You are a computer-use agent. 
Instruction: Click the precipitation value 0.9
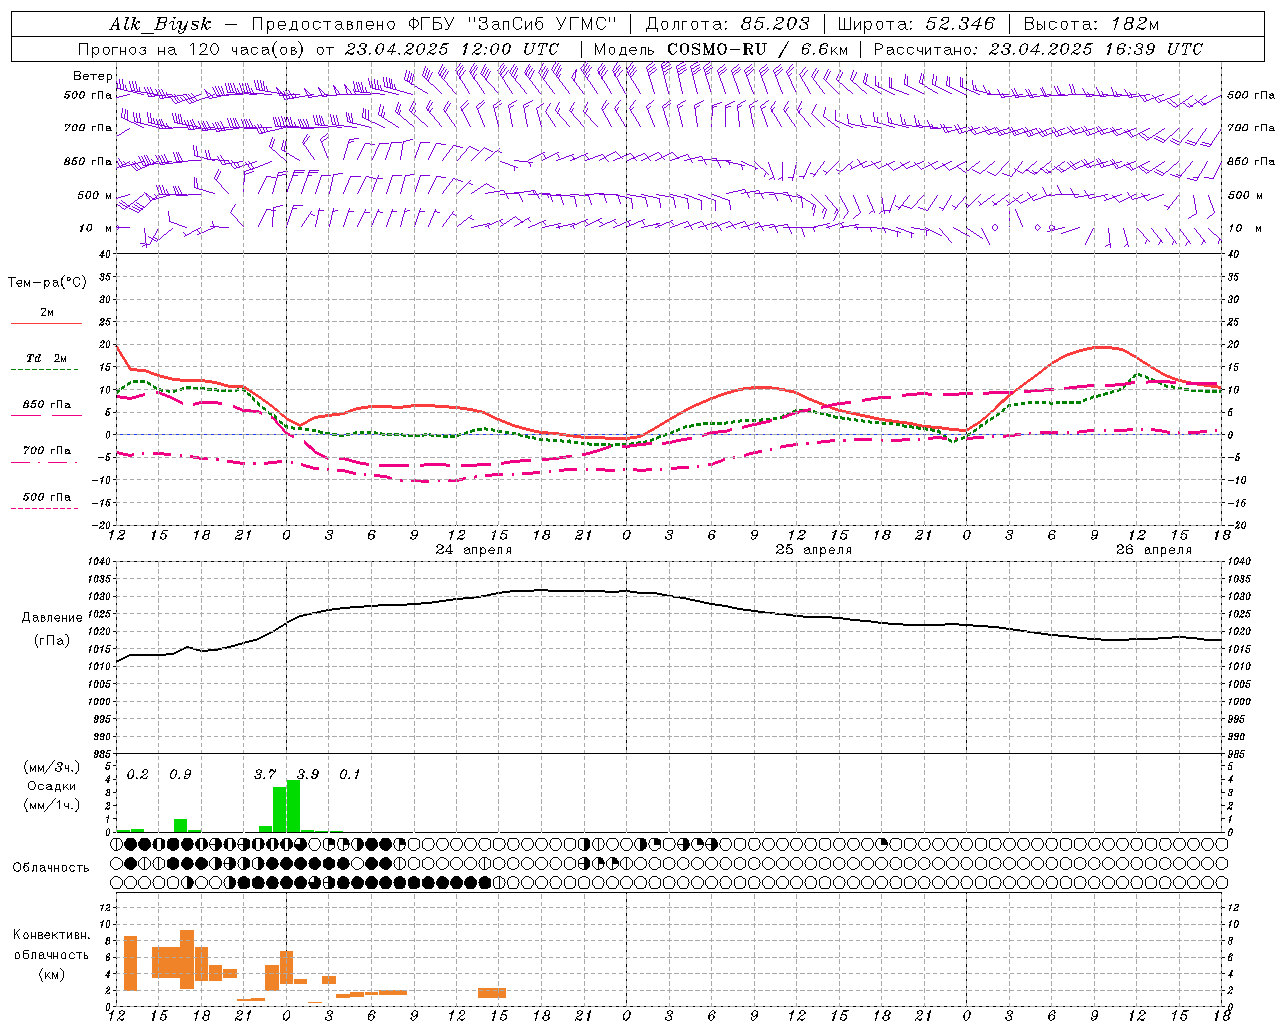pyautogui.click(x=180, y=775)
